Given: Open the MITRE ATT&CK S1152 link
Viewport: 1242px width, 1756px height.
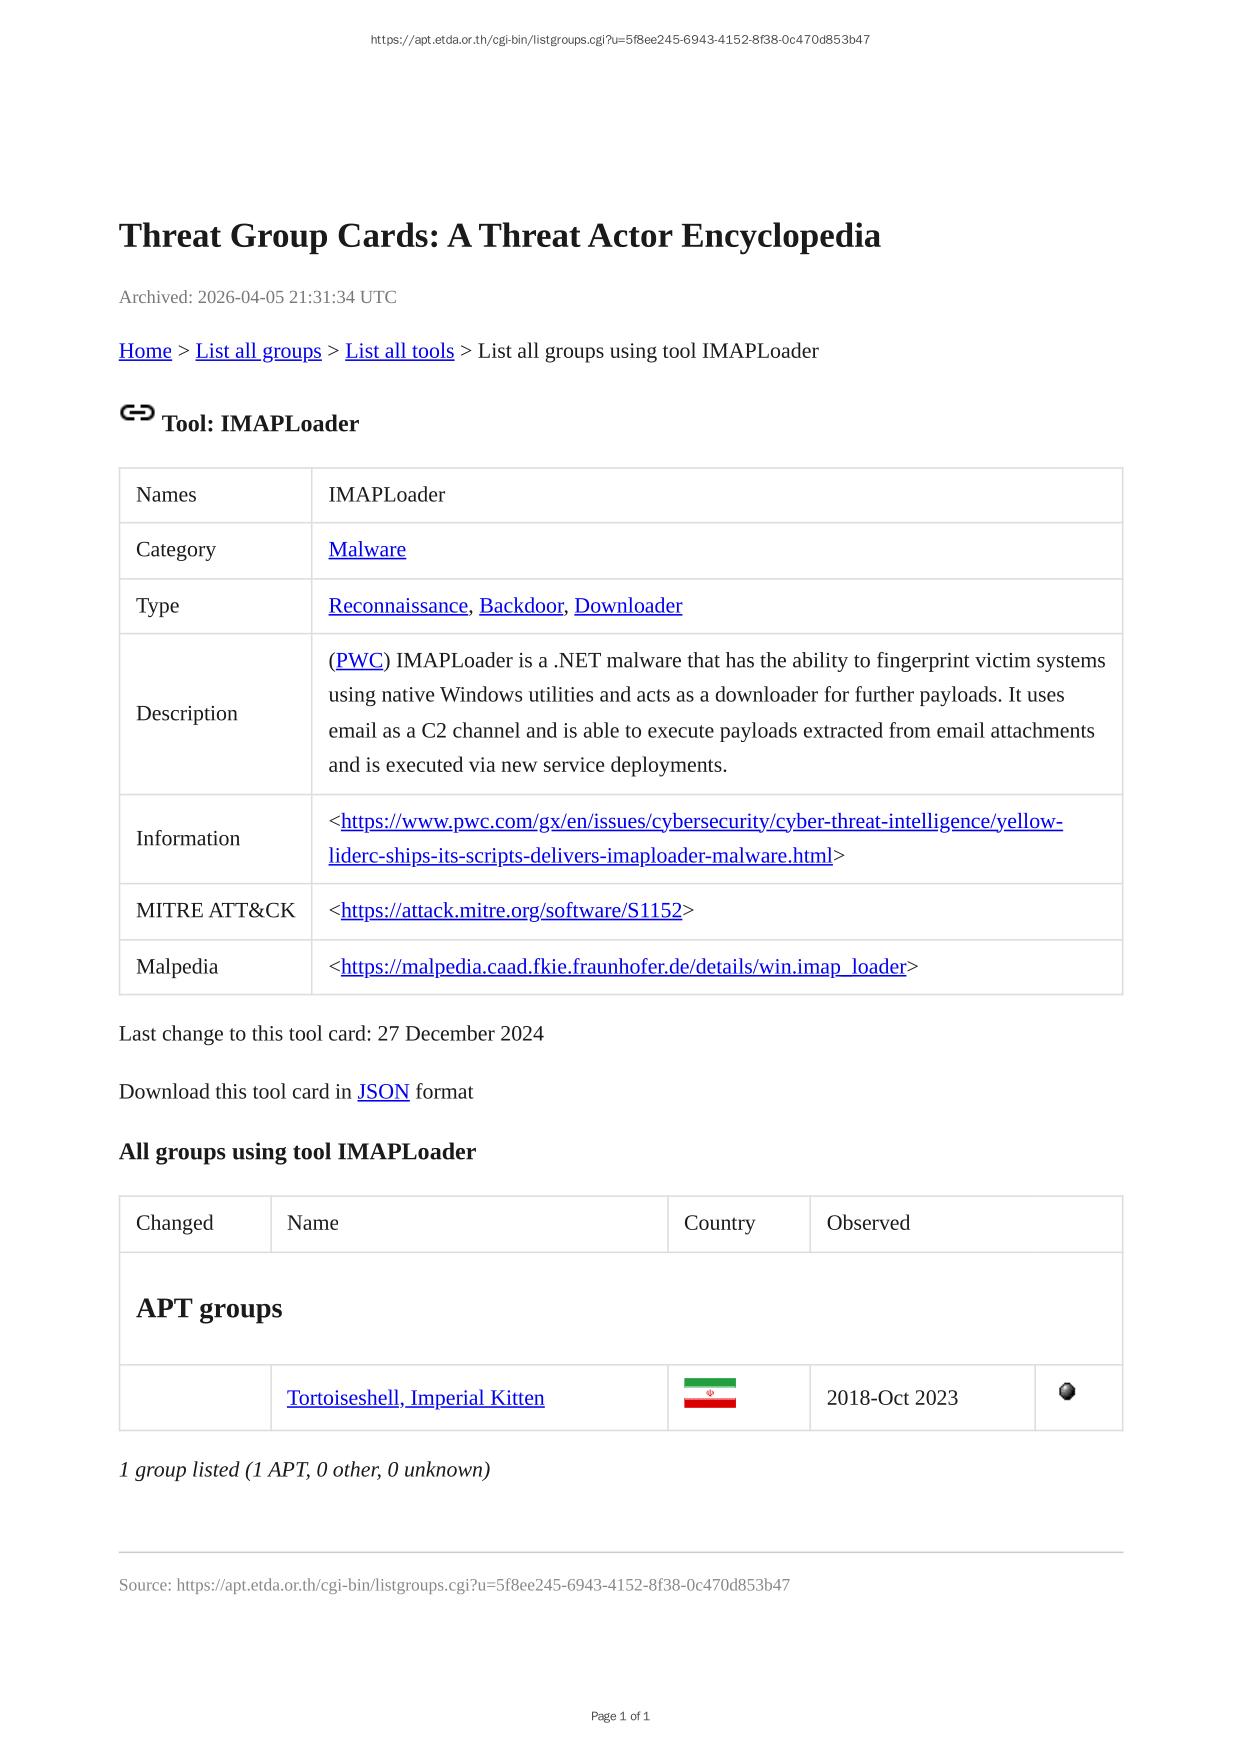Looking at the screenshot, I should coord(511,911).
